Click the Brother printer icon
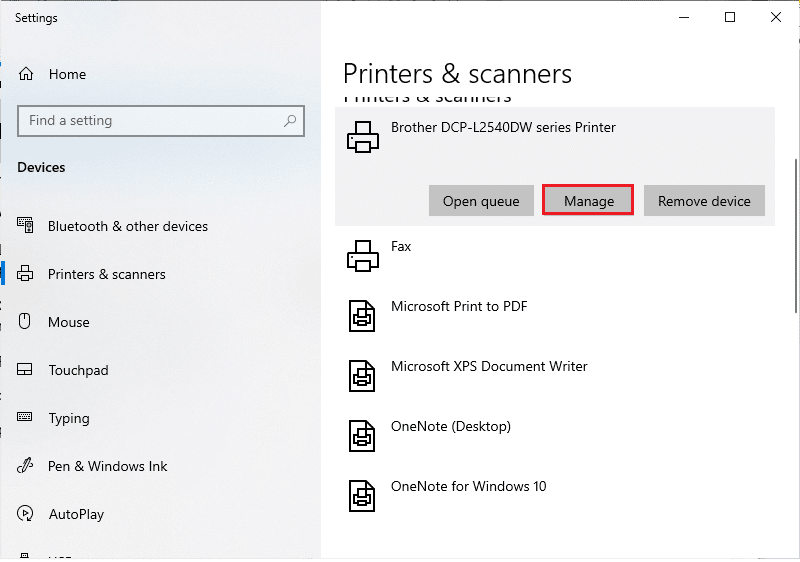The image size is (800, 562). 363,137
